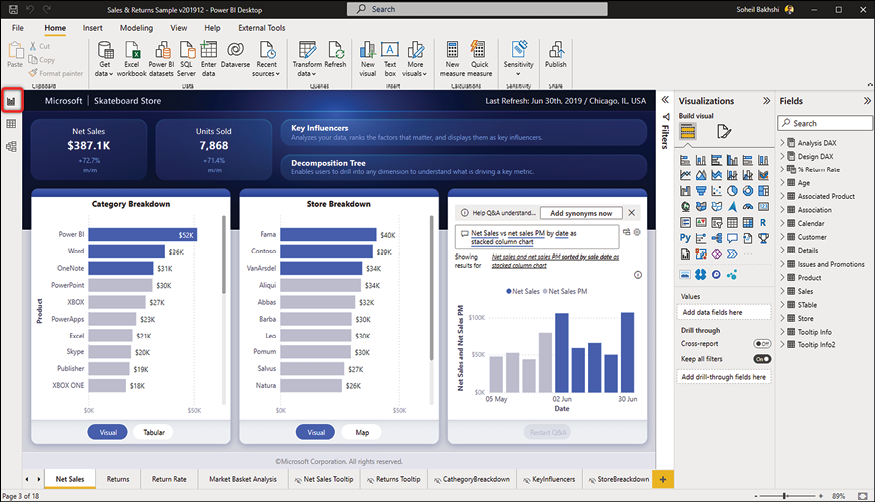Expand the Filters pane arrow
The width and height of the screenshot is (875, 502).
pos(665,100)
